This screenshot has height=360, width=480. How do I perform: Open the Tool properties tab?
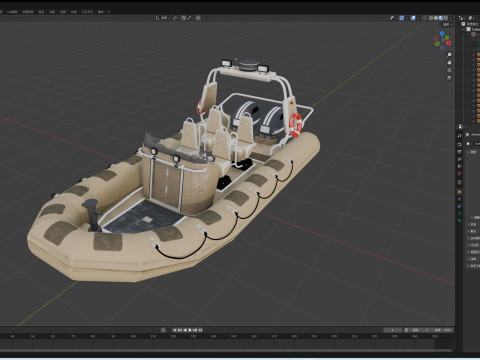click(x=459, y=135)
